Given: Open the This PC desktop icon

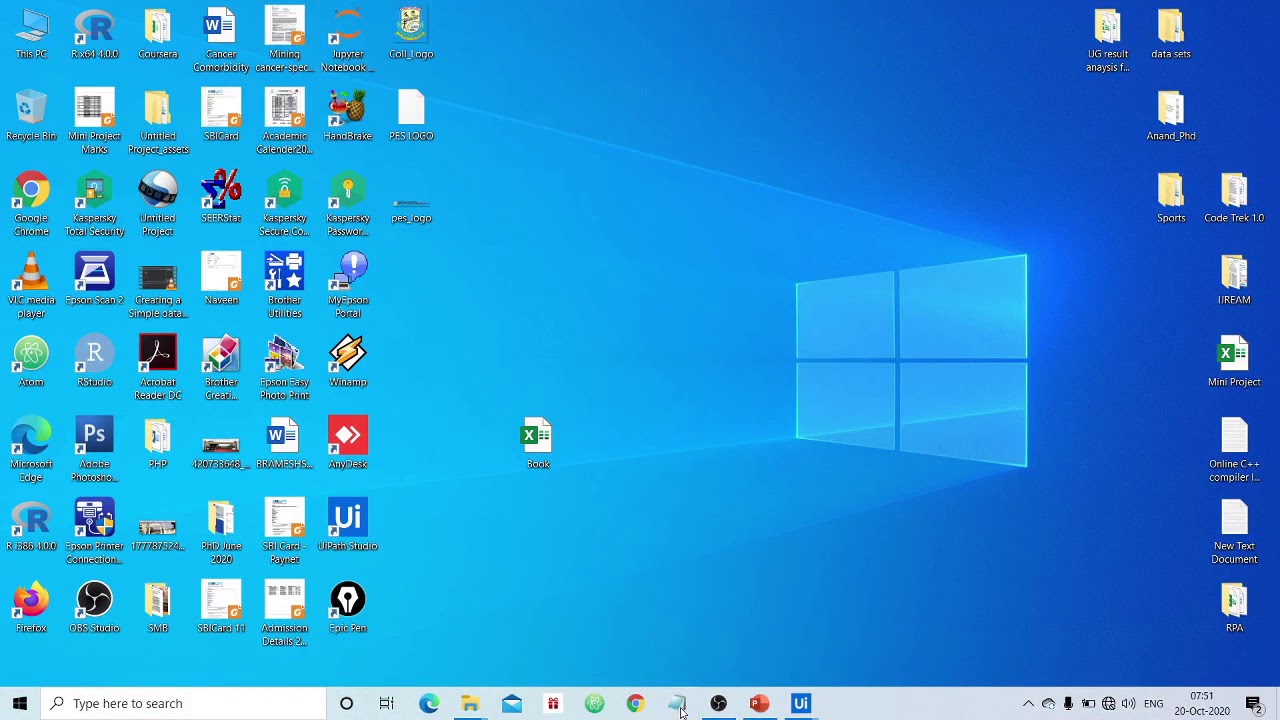Looking at the screenshot, I should click(x=31, y=35).
